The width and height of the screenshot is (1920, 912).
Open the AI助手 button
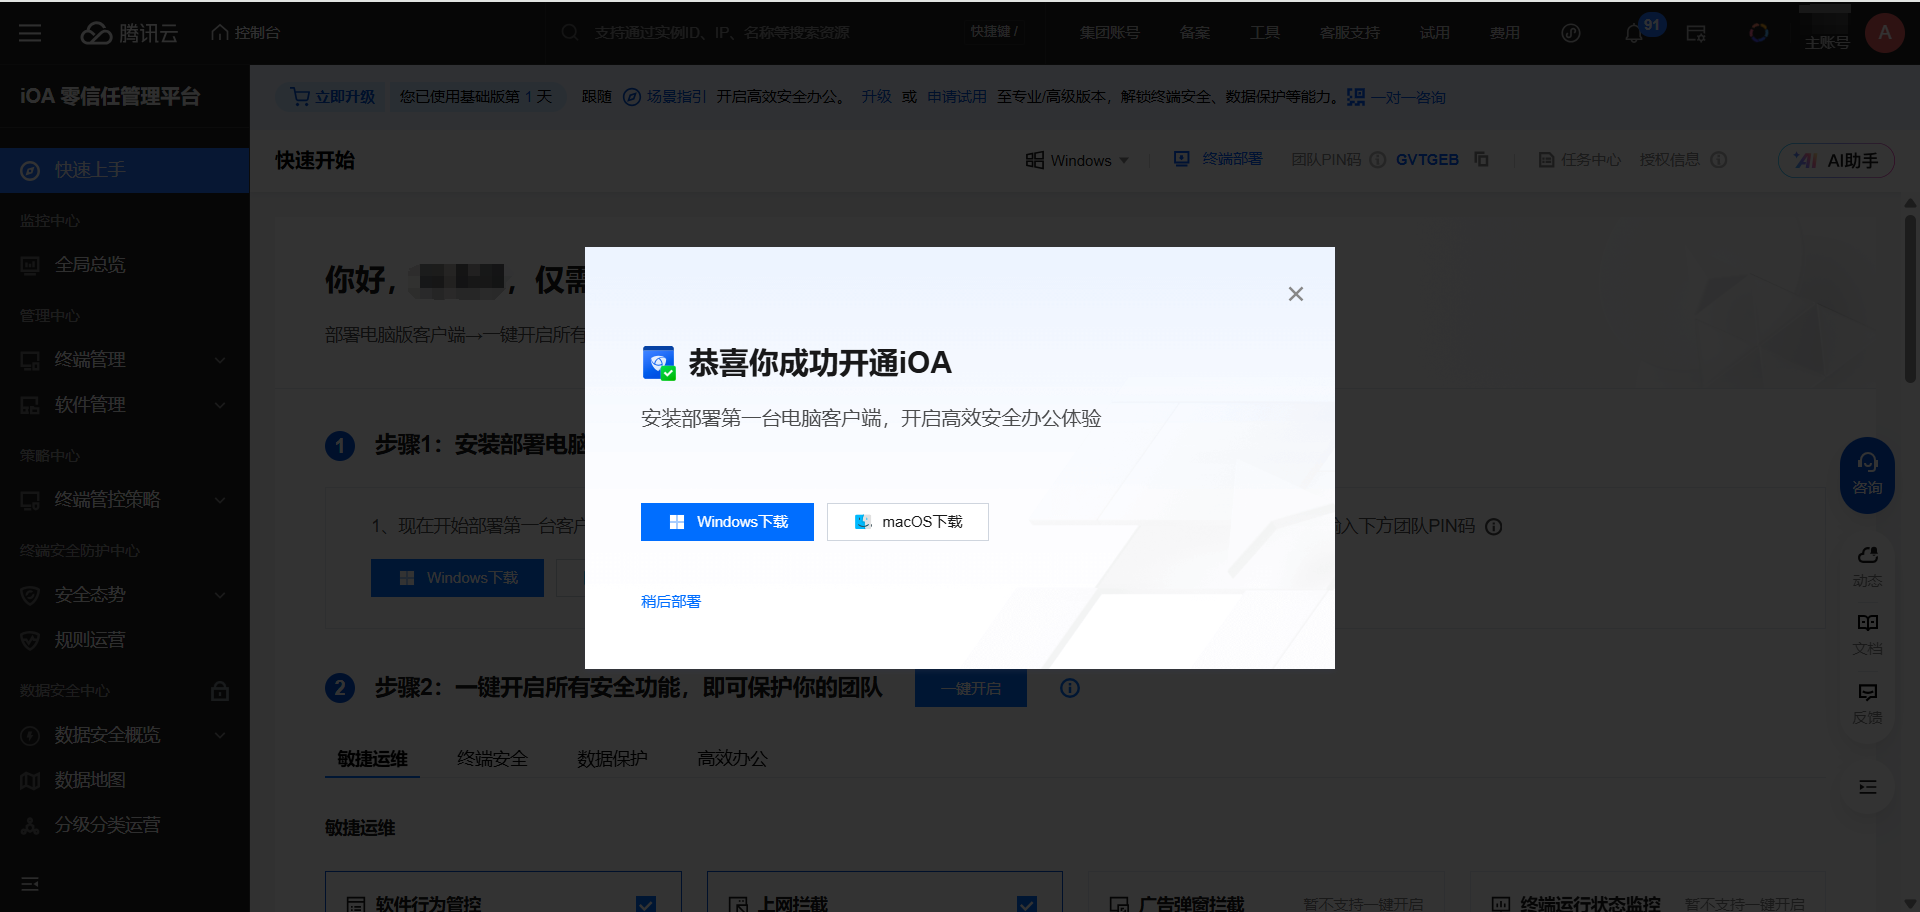click(x=1836, y=161)
